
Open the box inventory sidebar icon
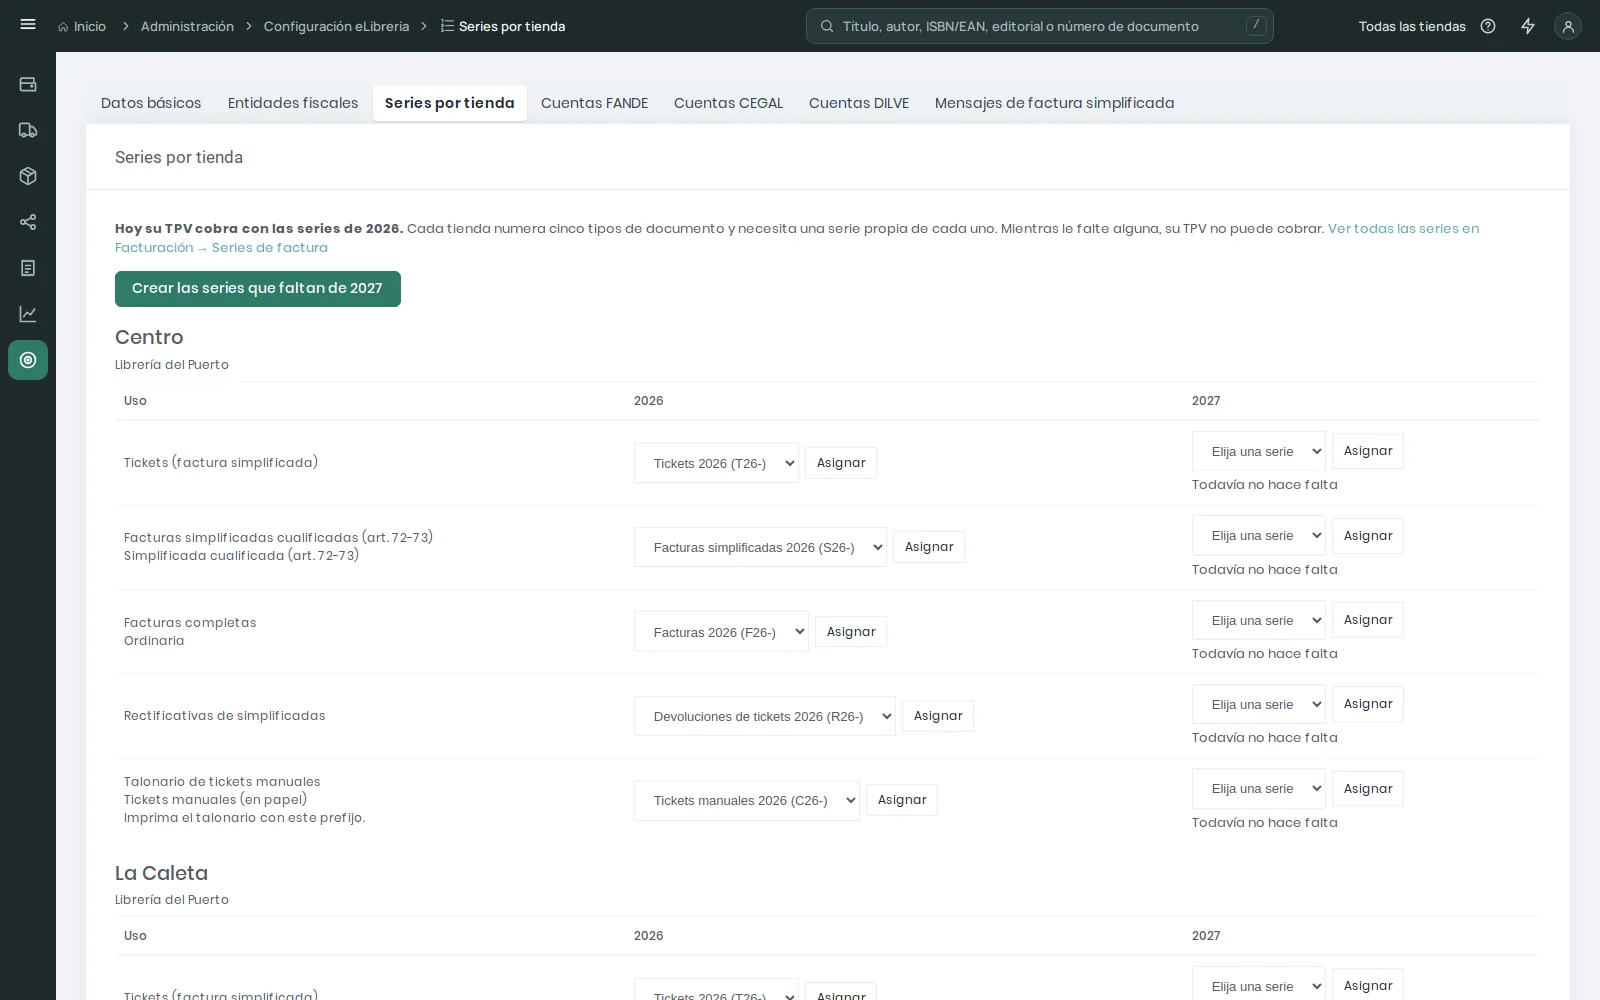coord(28,176)
